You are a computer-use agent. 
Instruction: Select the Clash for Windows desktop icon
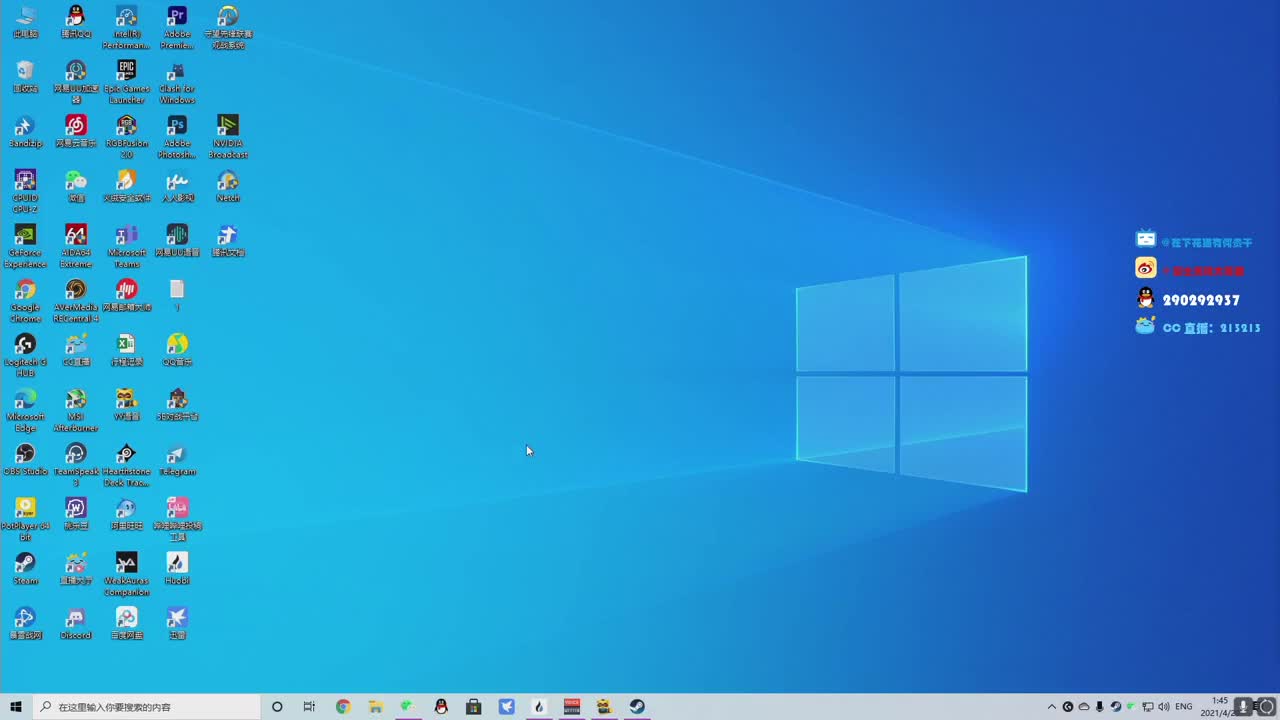point(177,82)
